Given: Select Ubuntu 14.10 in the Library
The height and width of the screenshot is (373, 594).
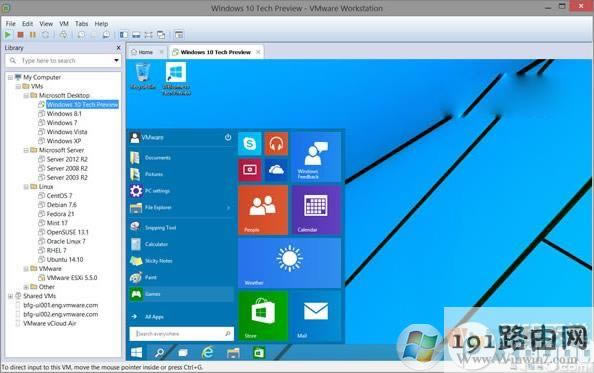Looking at the screenshot, I should tap(65, 259).
